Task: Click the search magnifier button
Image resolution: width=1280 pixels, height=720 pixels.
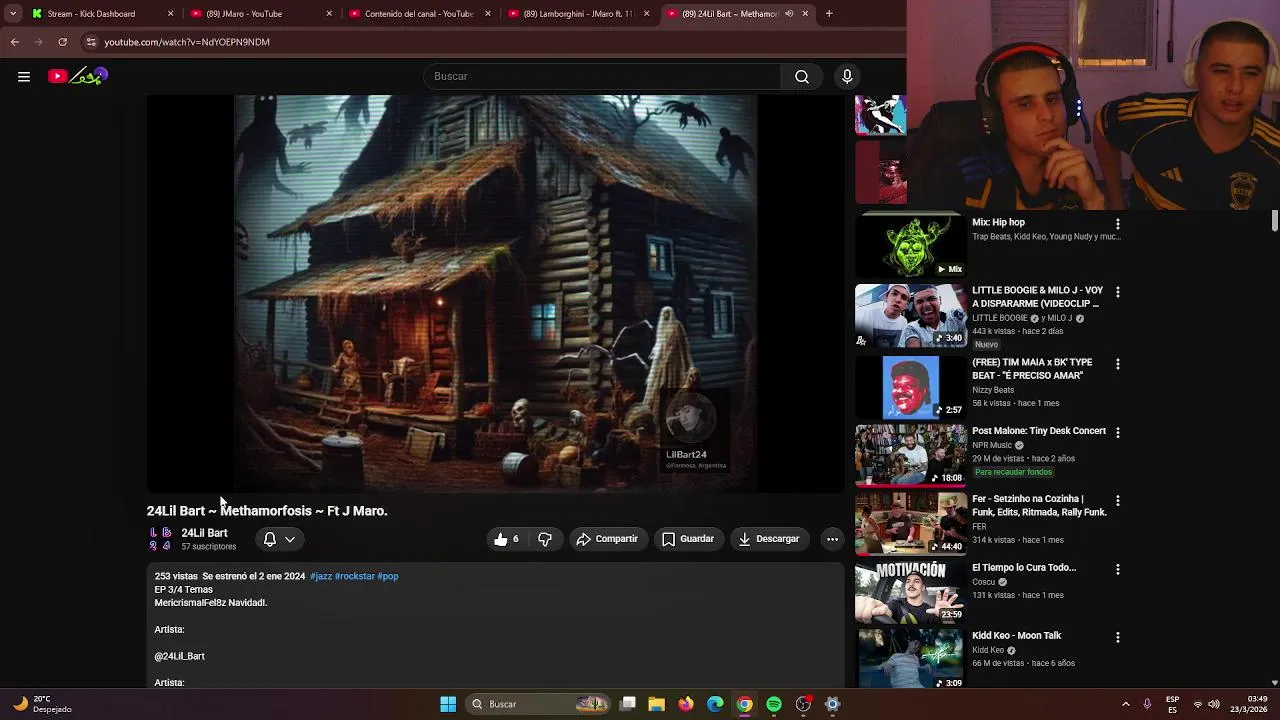Action: [x=802, y=76]
